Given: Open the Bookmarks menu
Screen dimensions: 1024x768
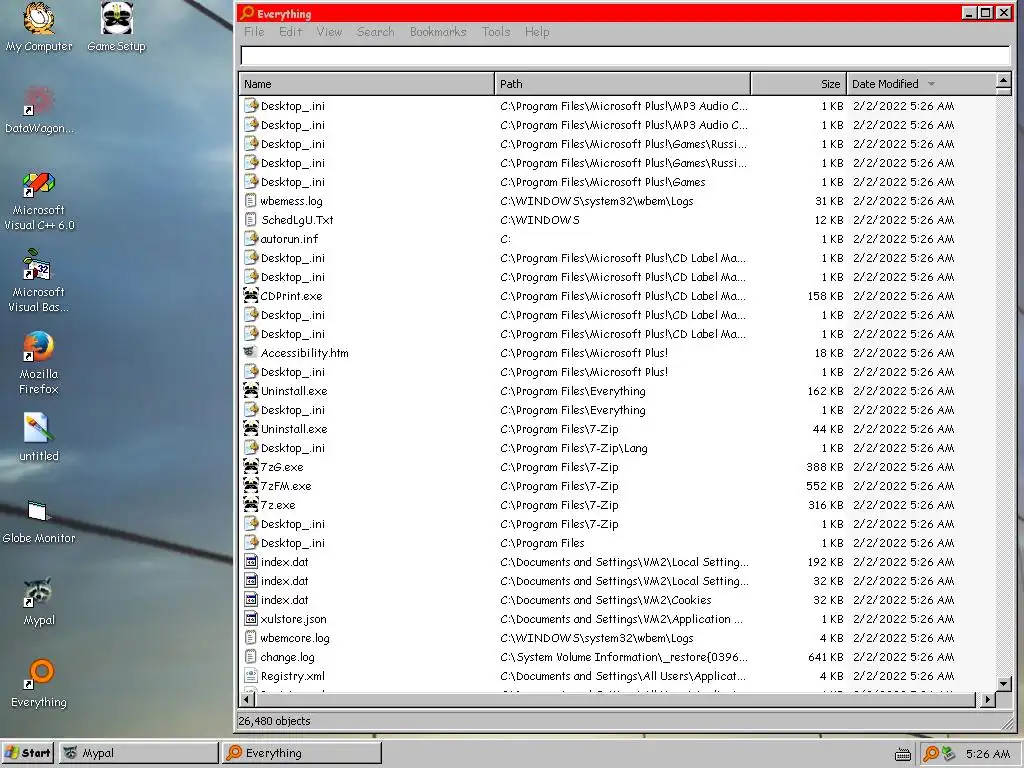Looking at the screenshot, I should pos(438,32).
